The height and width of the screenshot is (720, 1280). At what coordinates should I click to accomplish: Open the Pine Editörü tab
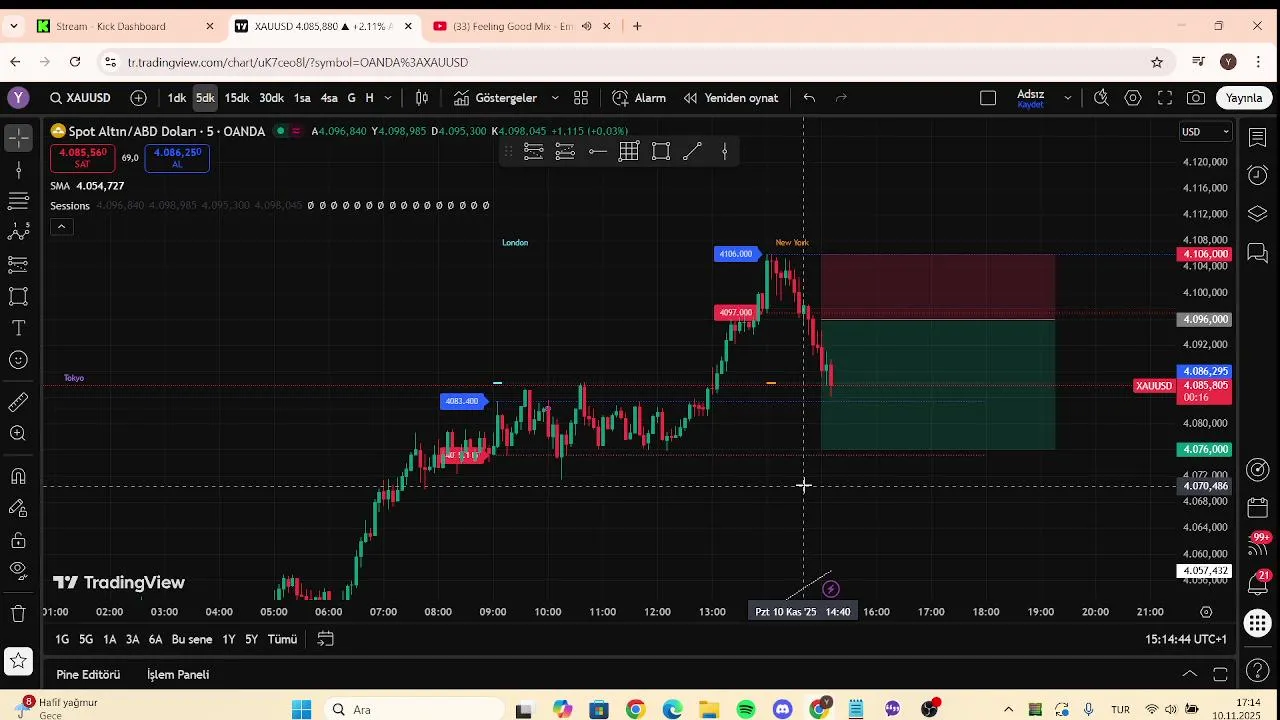[x=88, y=675]
